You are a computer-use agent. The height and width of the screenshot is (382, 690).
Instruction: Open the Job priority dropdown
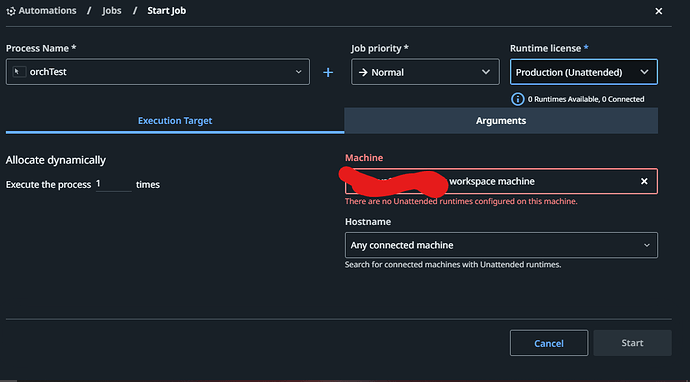425,72
